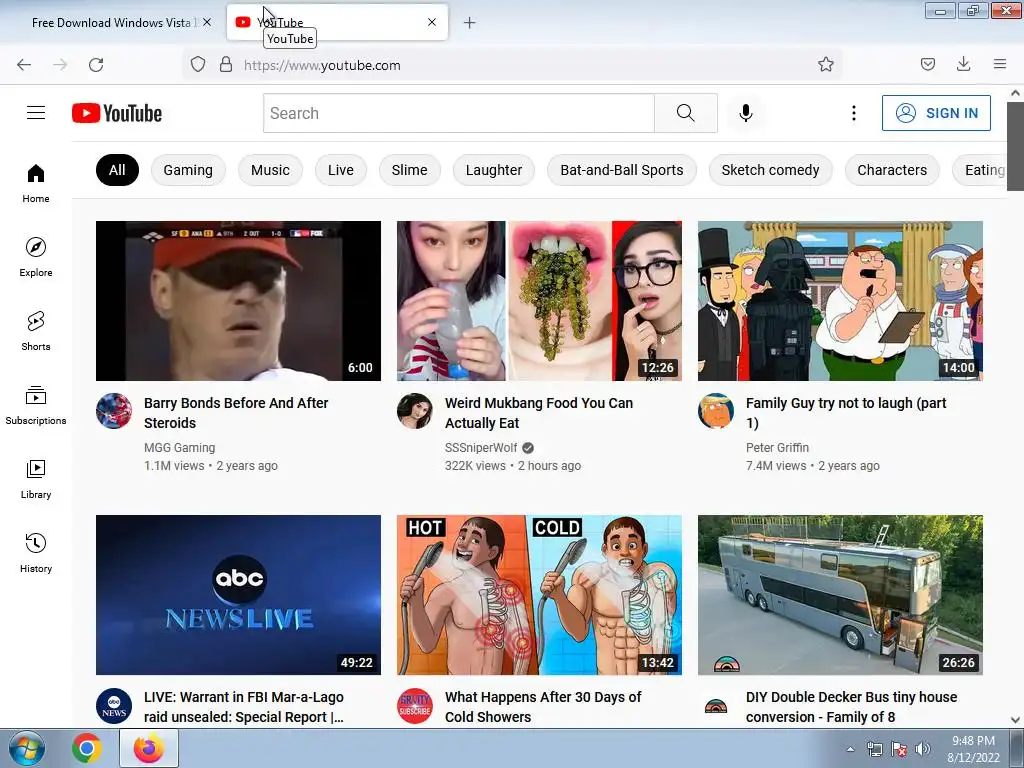Screen dimensions: 1024x768
Task: Select the Gaming filter chip
Action: tap(188, 170)
